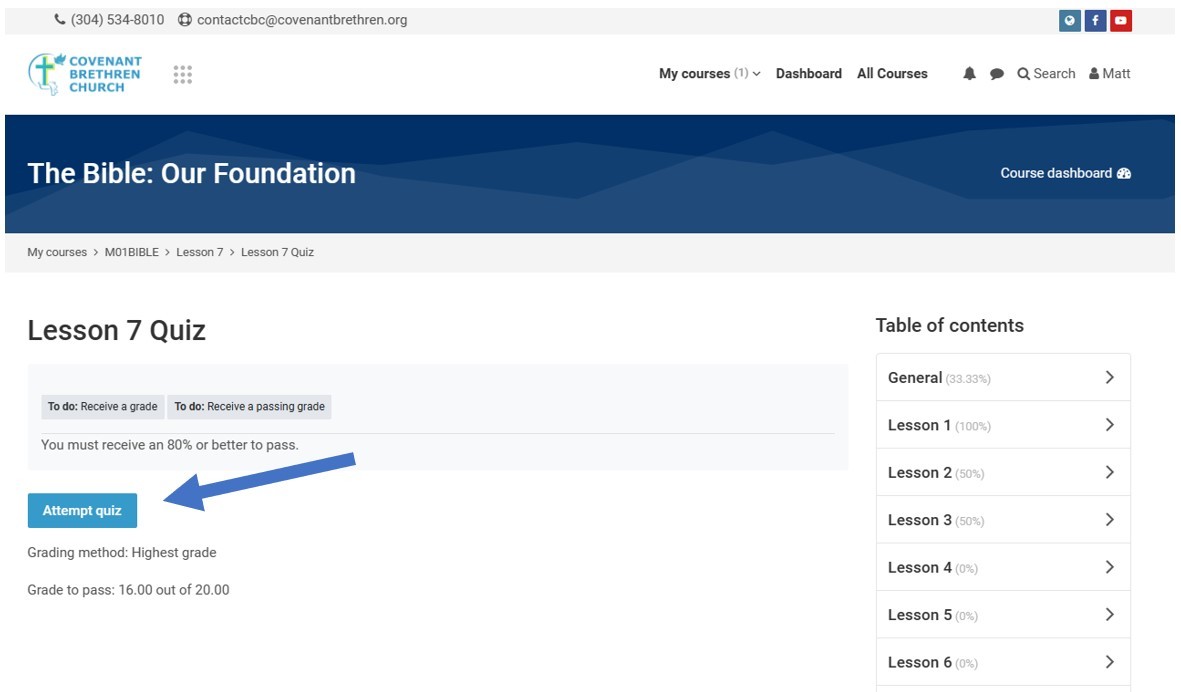Go to Dashboard in the navigation
The width and height of the screenshot is (1181, 692).
pyautogui.click(x=809, y=73)
